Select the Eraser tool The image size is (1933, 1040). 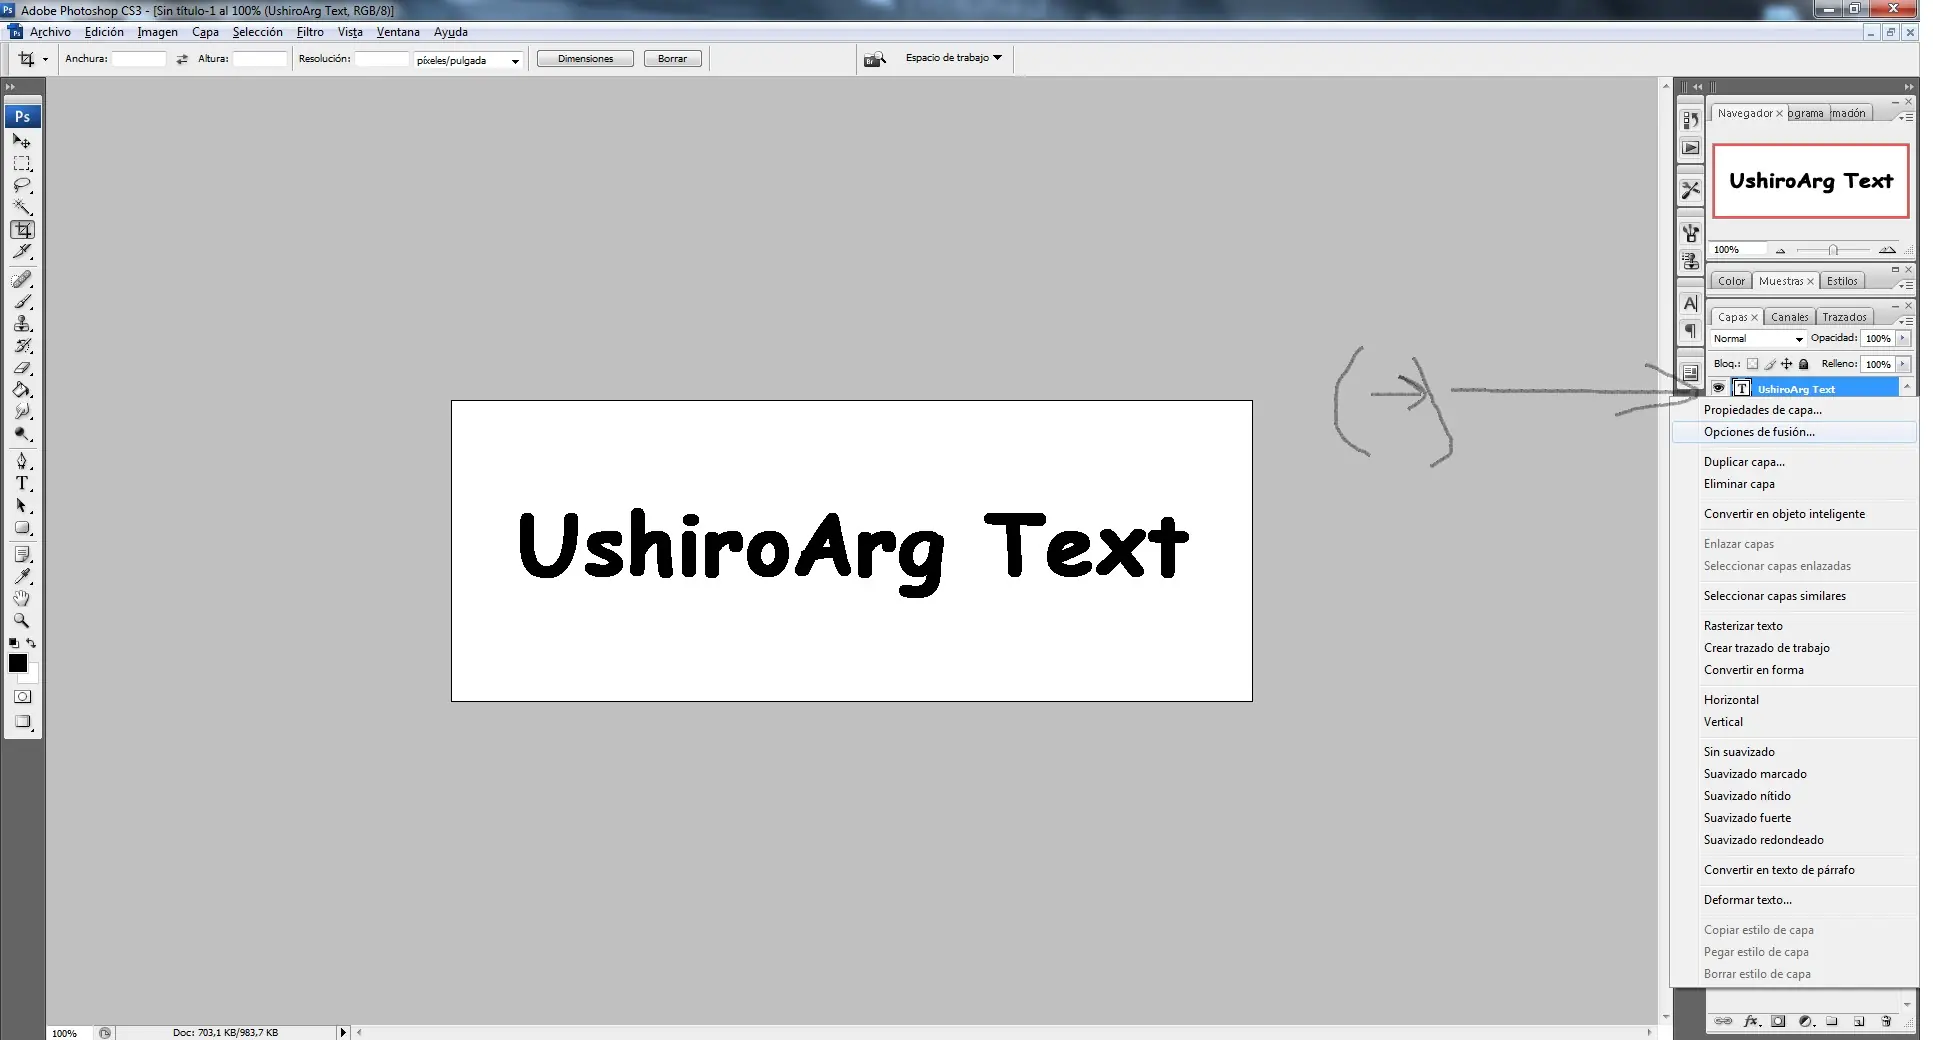click(x=22, y=367)
